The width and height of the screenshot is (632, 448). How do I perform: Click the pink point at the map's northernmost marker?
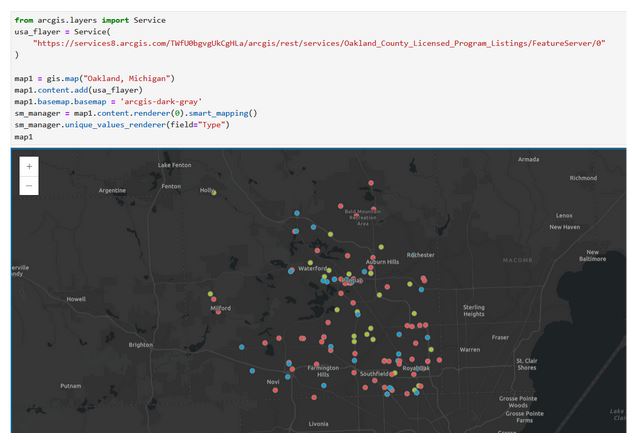click(371, 183)
